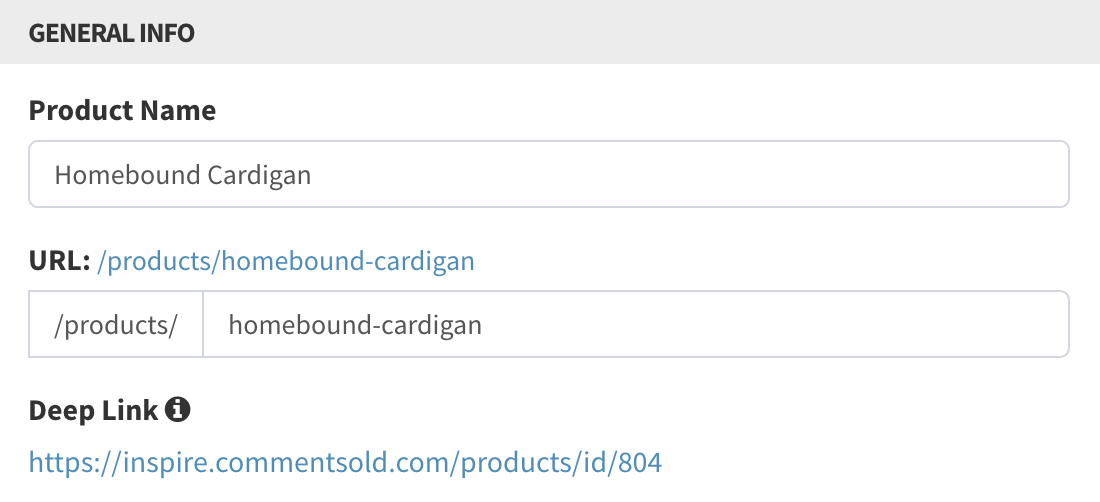
Task: Click the gray General Info header bar
Action: [550, 32]
